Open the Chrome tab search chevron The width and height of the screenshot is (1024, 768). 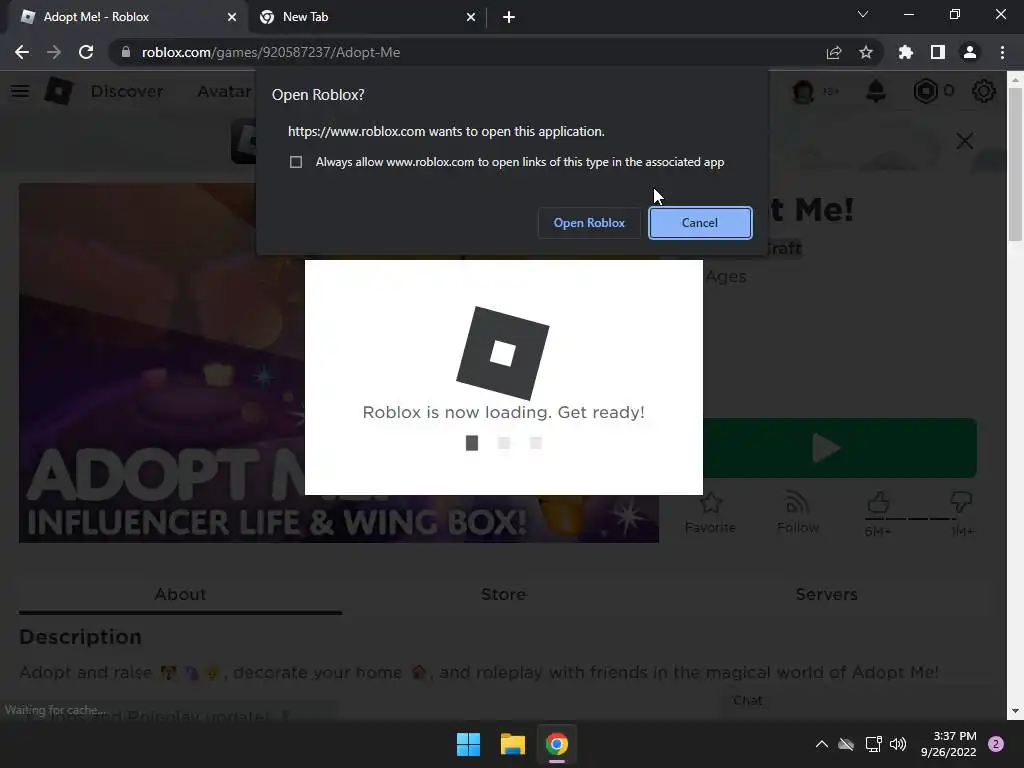863,14
